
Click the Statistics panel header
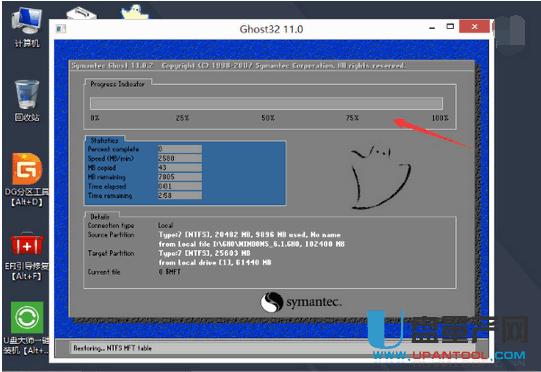pos(104,140)
